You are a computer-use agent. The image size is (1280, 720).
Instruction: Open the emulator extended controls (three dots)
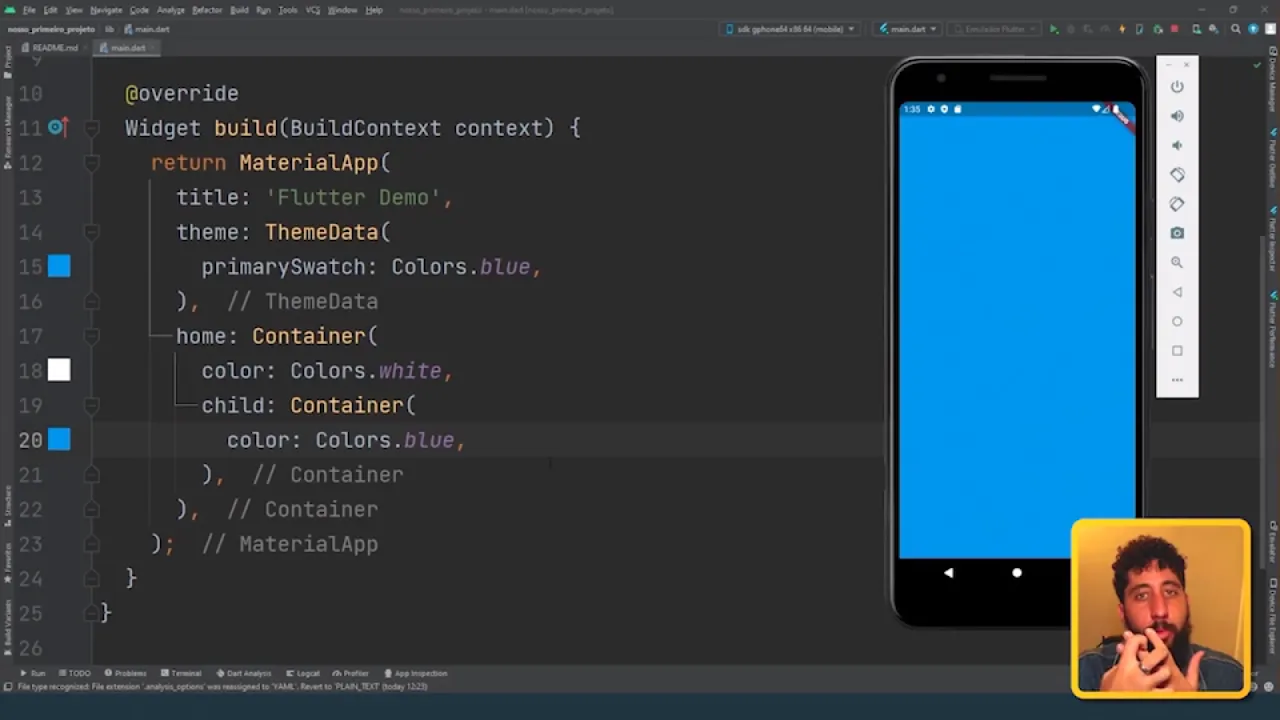click(x=1177, y=380)
